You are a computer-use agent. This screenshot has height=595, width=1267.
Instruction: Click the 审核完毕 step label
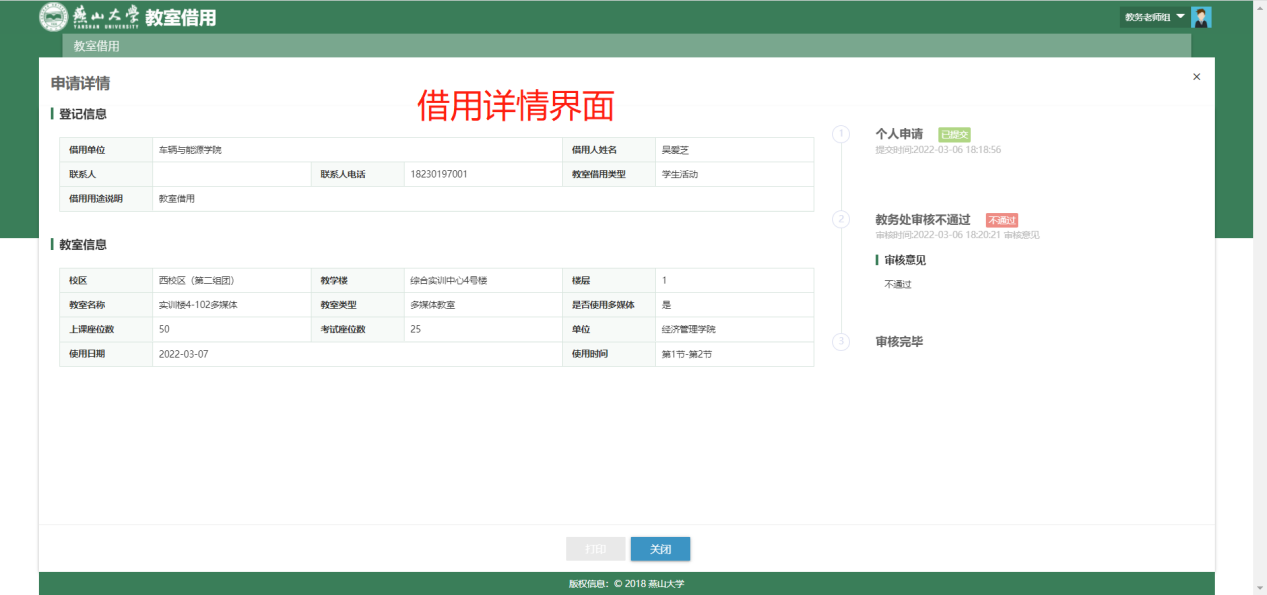899,342
